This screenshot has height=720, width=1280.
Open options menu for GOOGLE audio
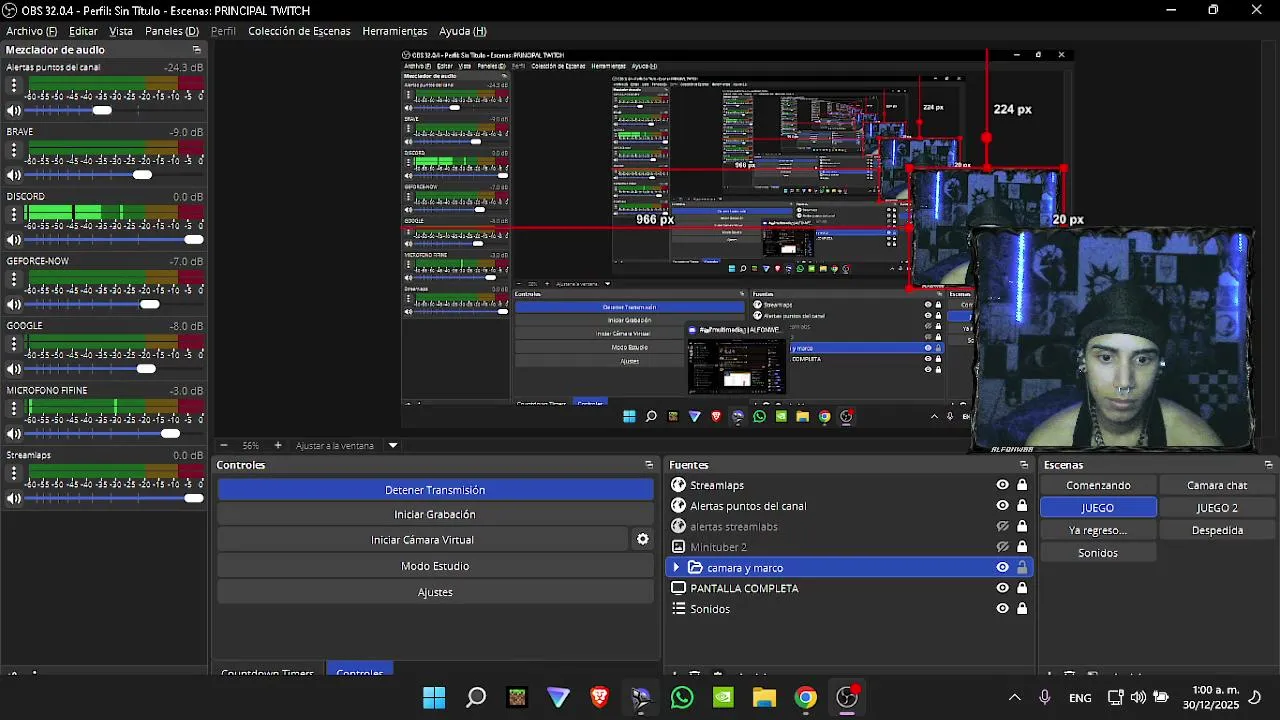pos(14,344)
